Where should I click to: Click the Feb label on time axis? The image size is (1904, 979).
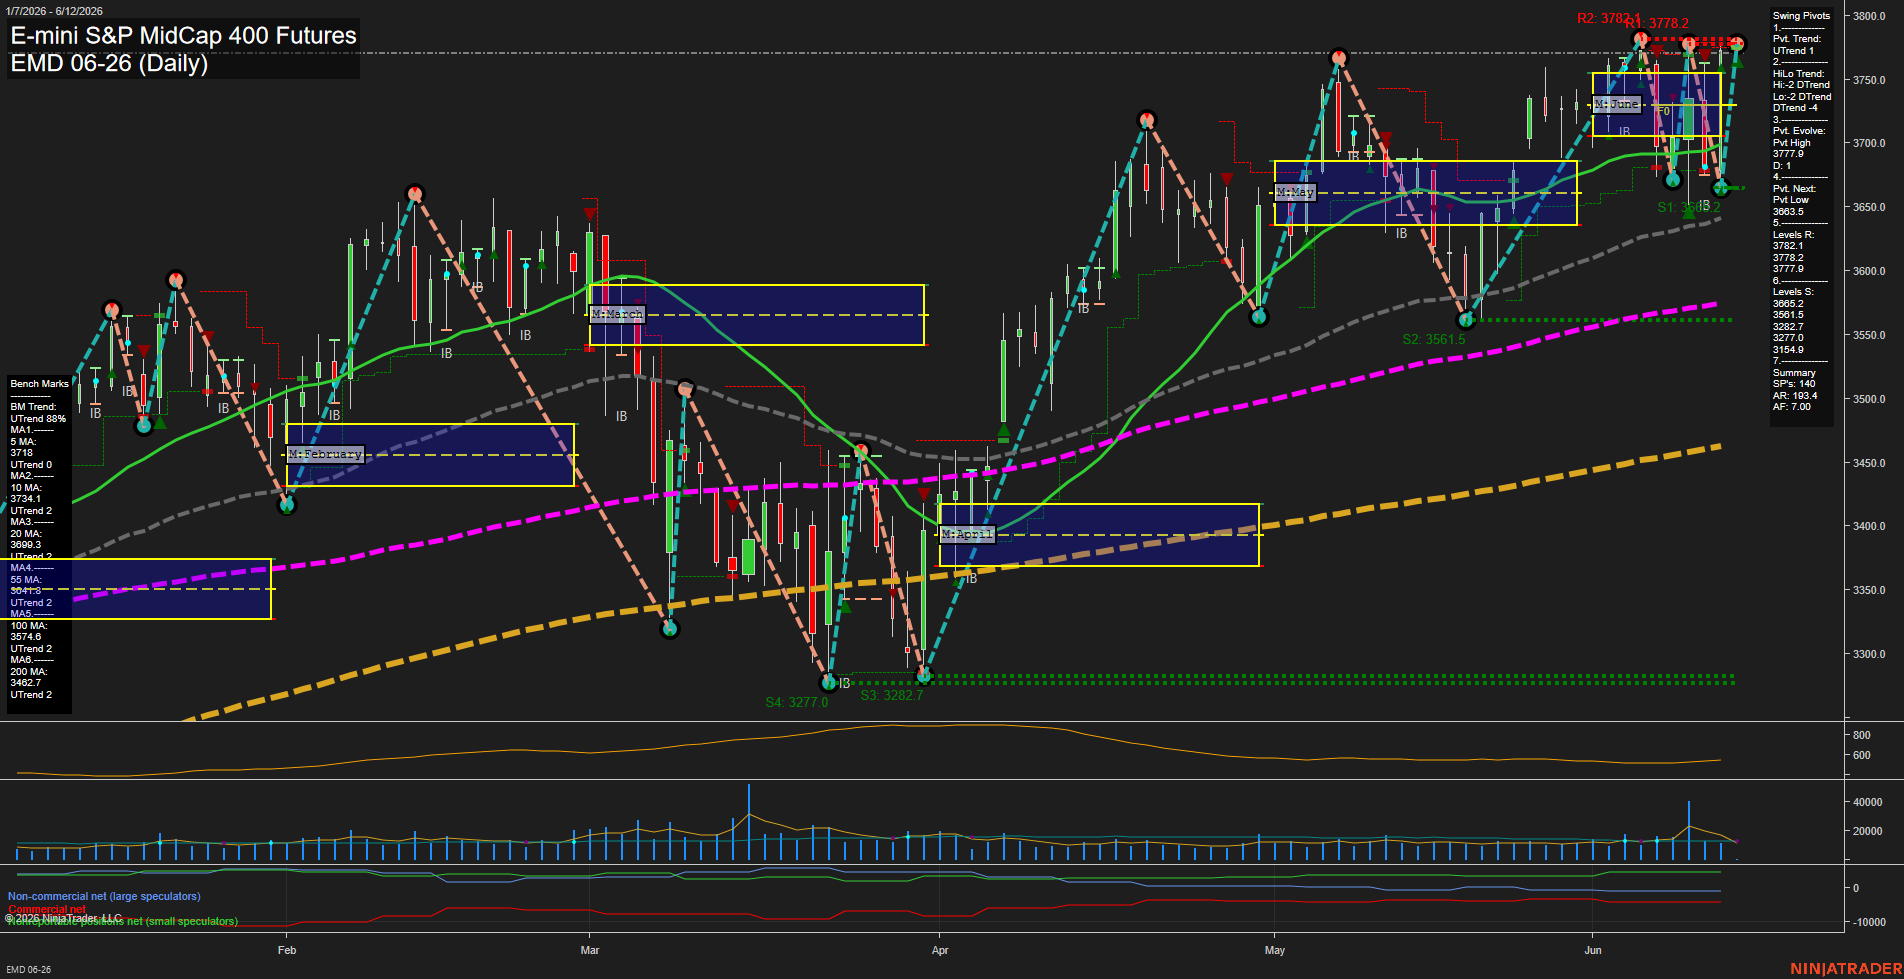287,950
